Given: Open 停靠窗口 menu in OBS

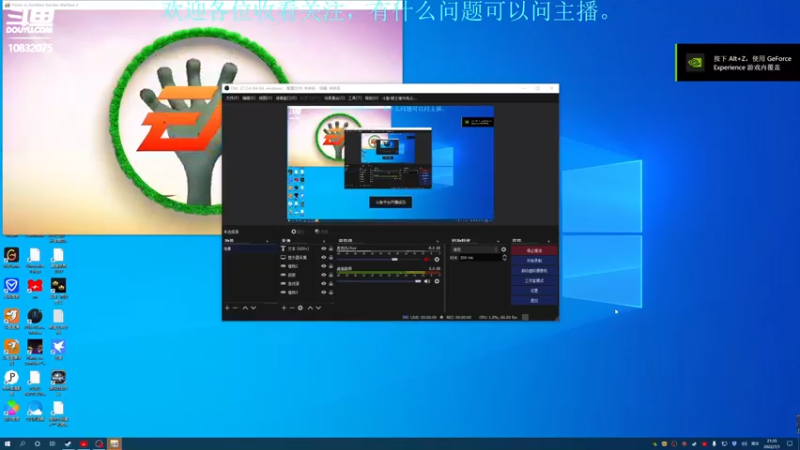Looking at the screenshot, I should (x=286, y=98).
